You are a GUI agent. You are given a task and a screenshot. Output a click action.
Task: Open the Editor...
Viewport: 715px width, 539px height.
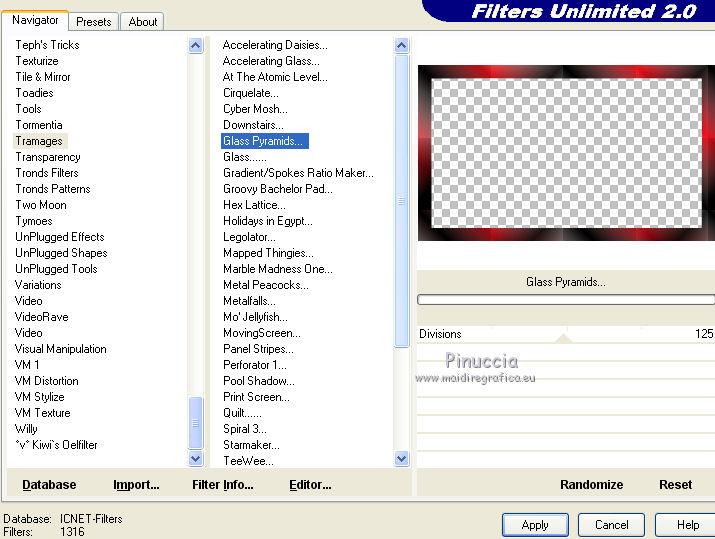[x=310, y=484]
